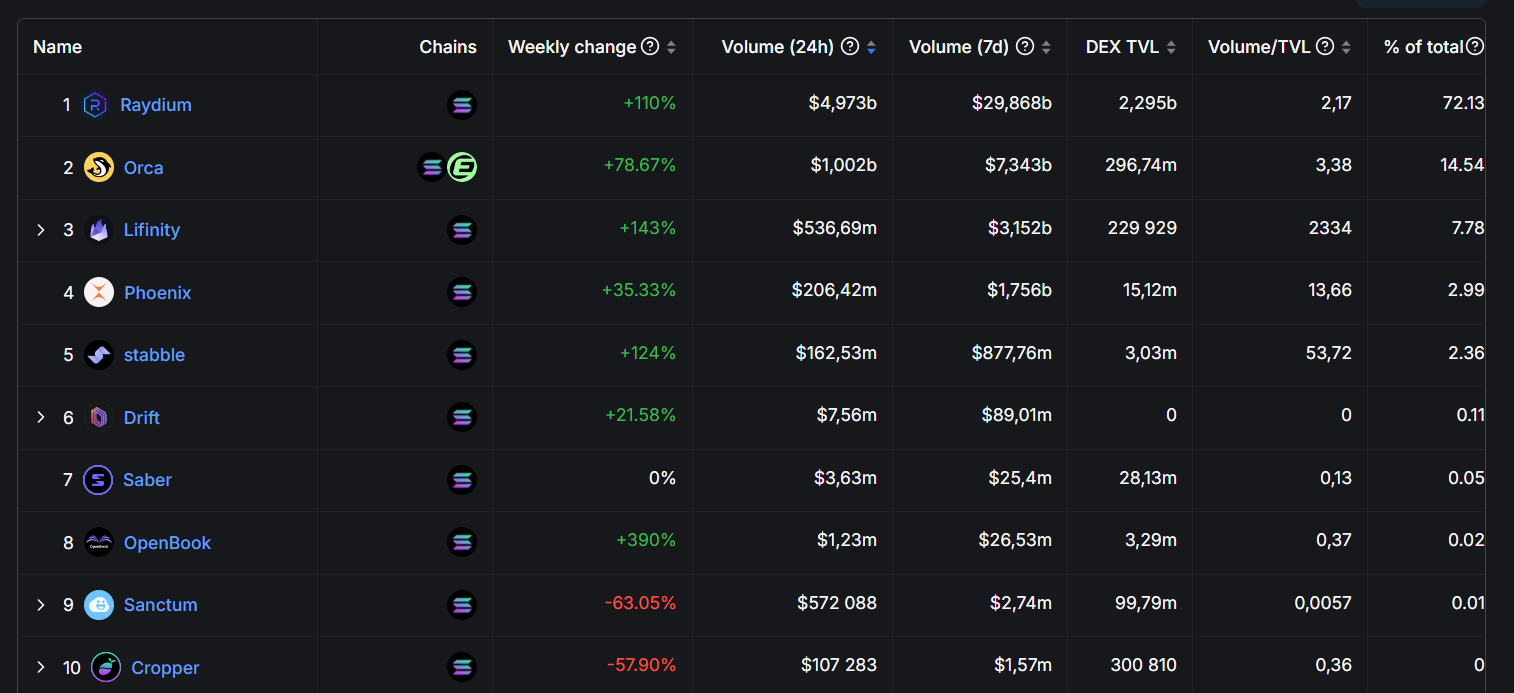The image size is (1514, 693).
Task: Select Sanctum's -63.05% weekly change
Action: [x=640, y=603]
